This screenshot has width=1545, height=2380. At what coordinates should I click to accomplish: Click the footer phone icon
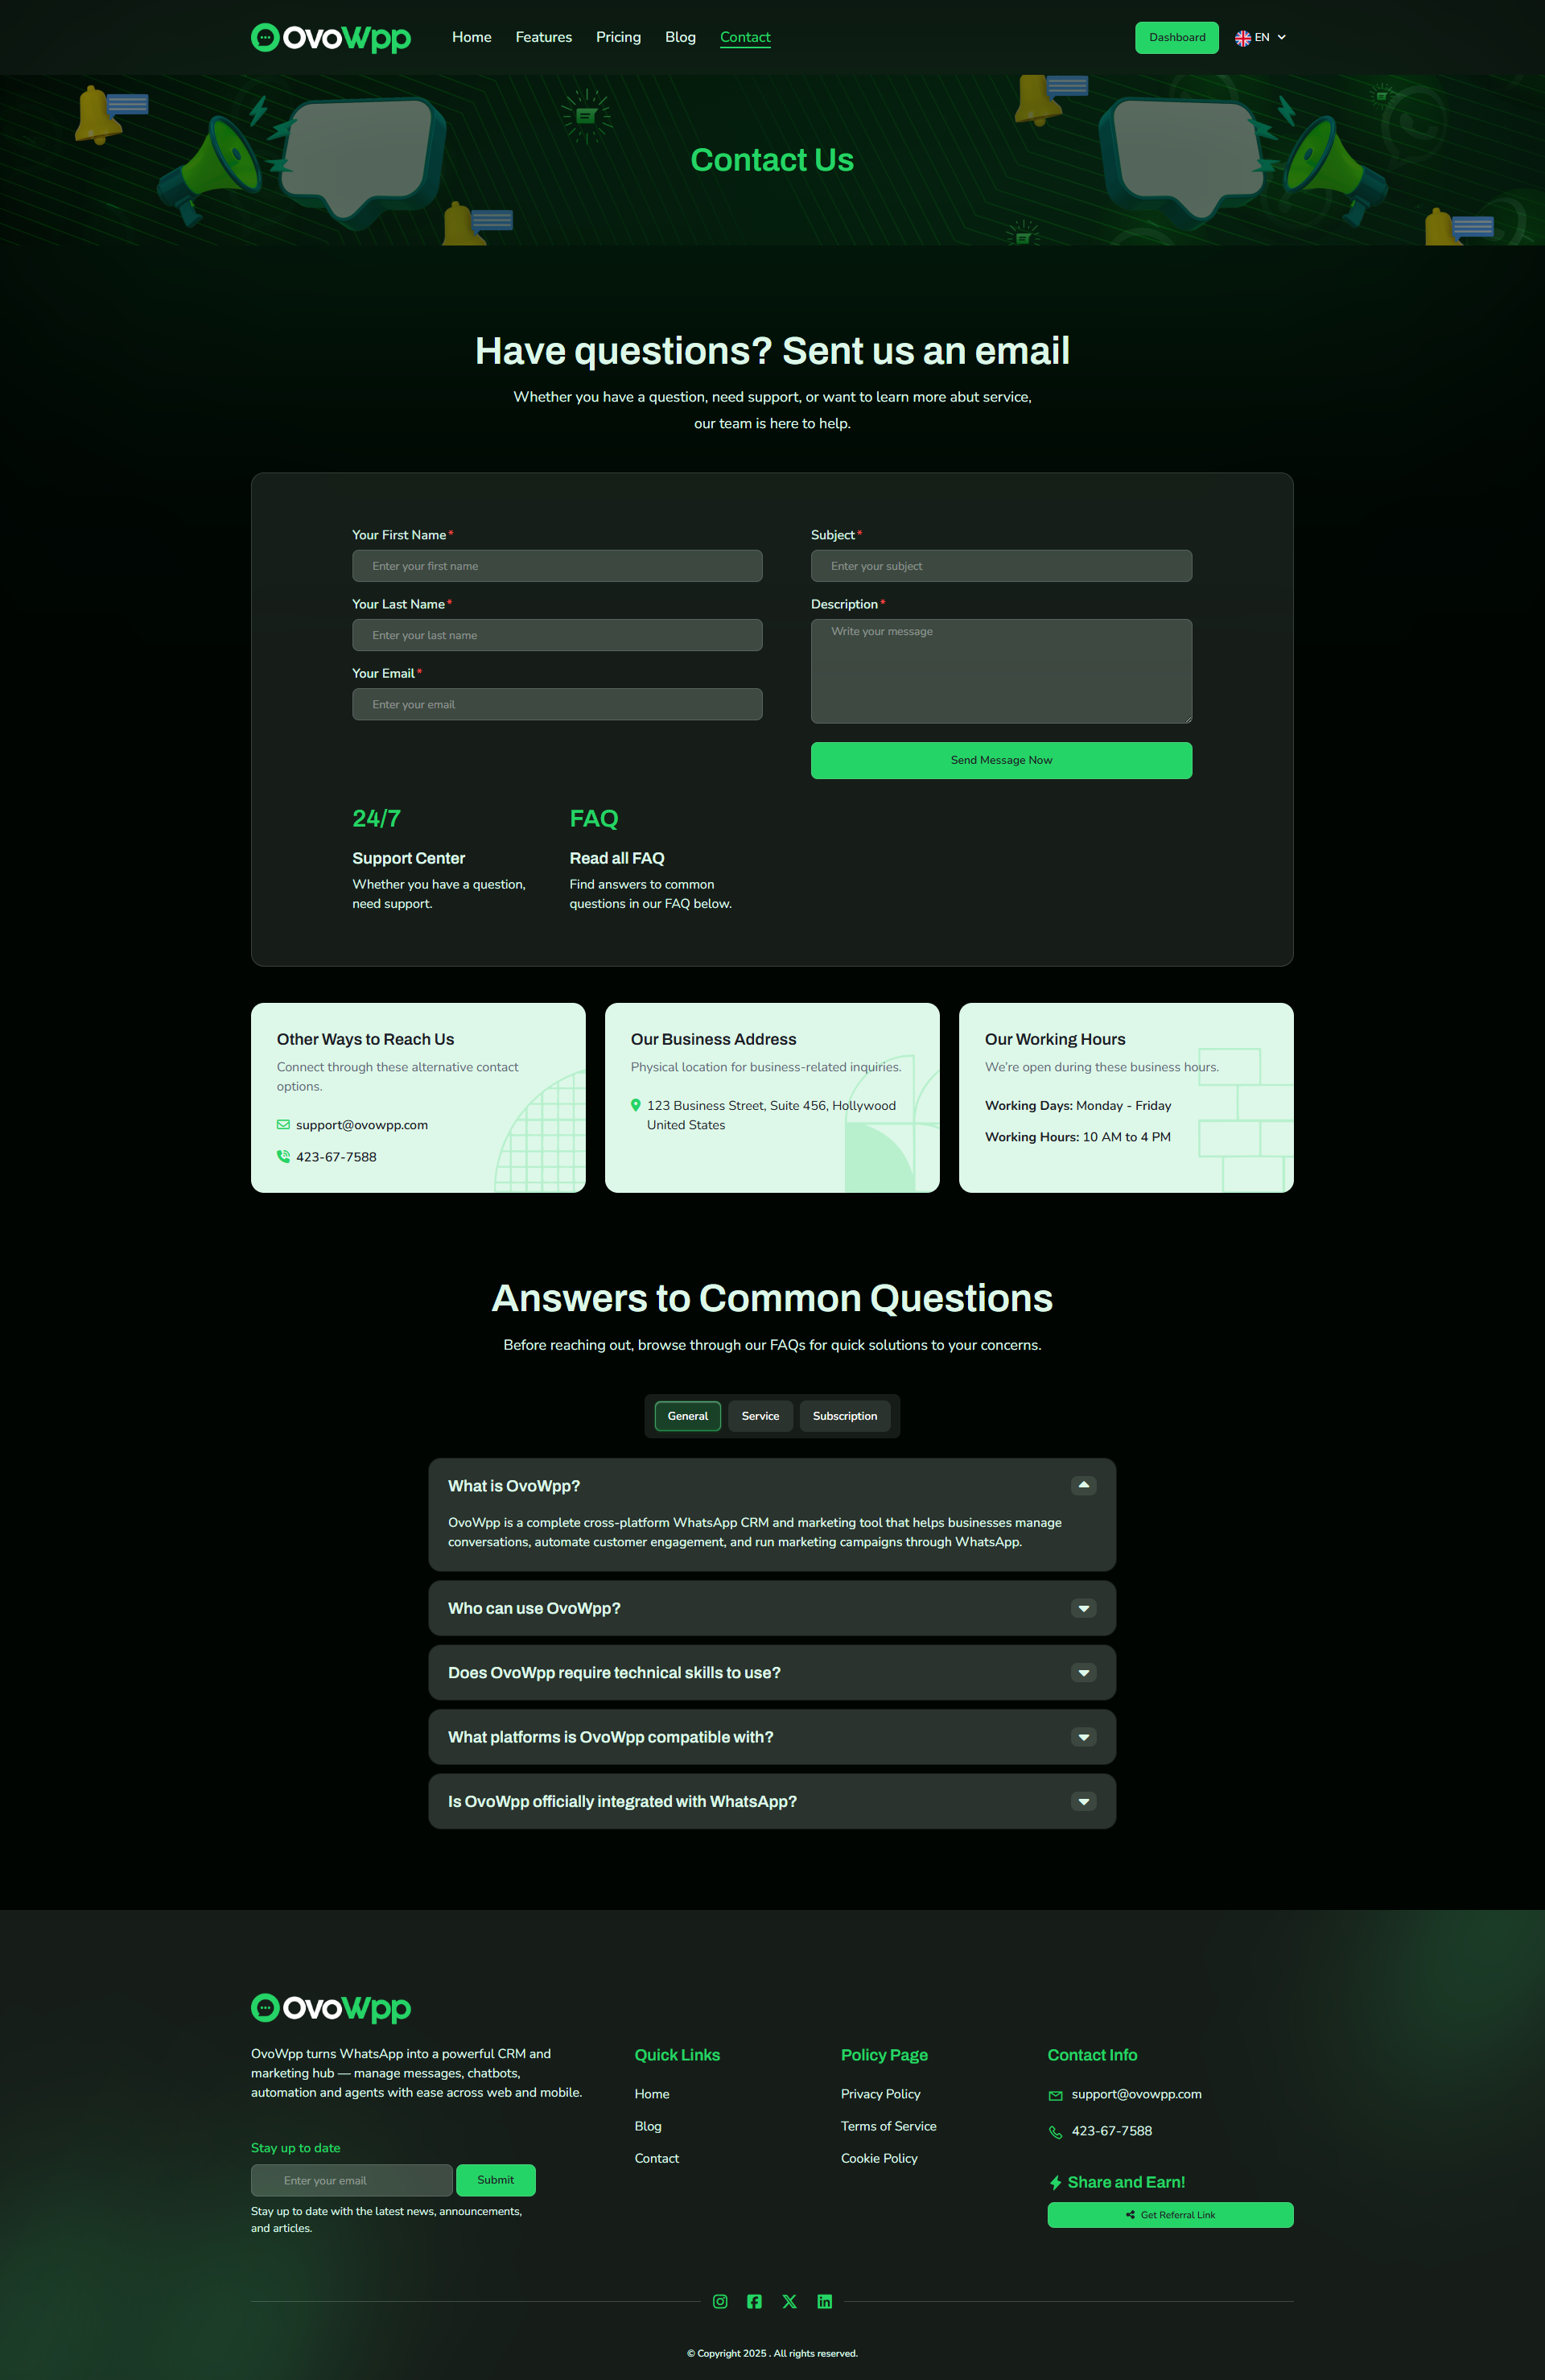click(x=1055, y=2132)
